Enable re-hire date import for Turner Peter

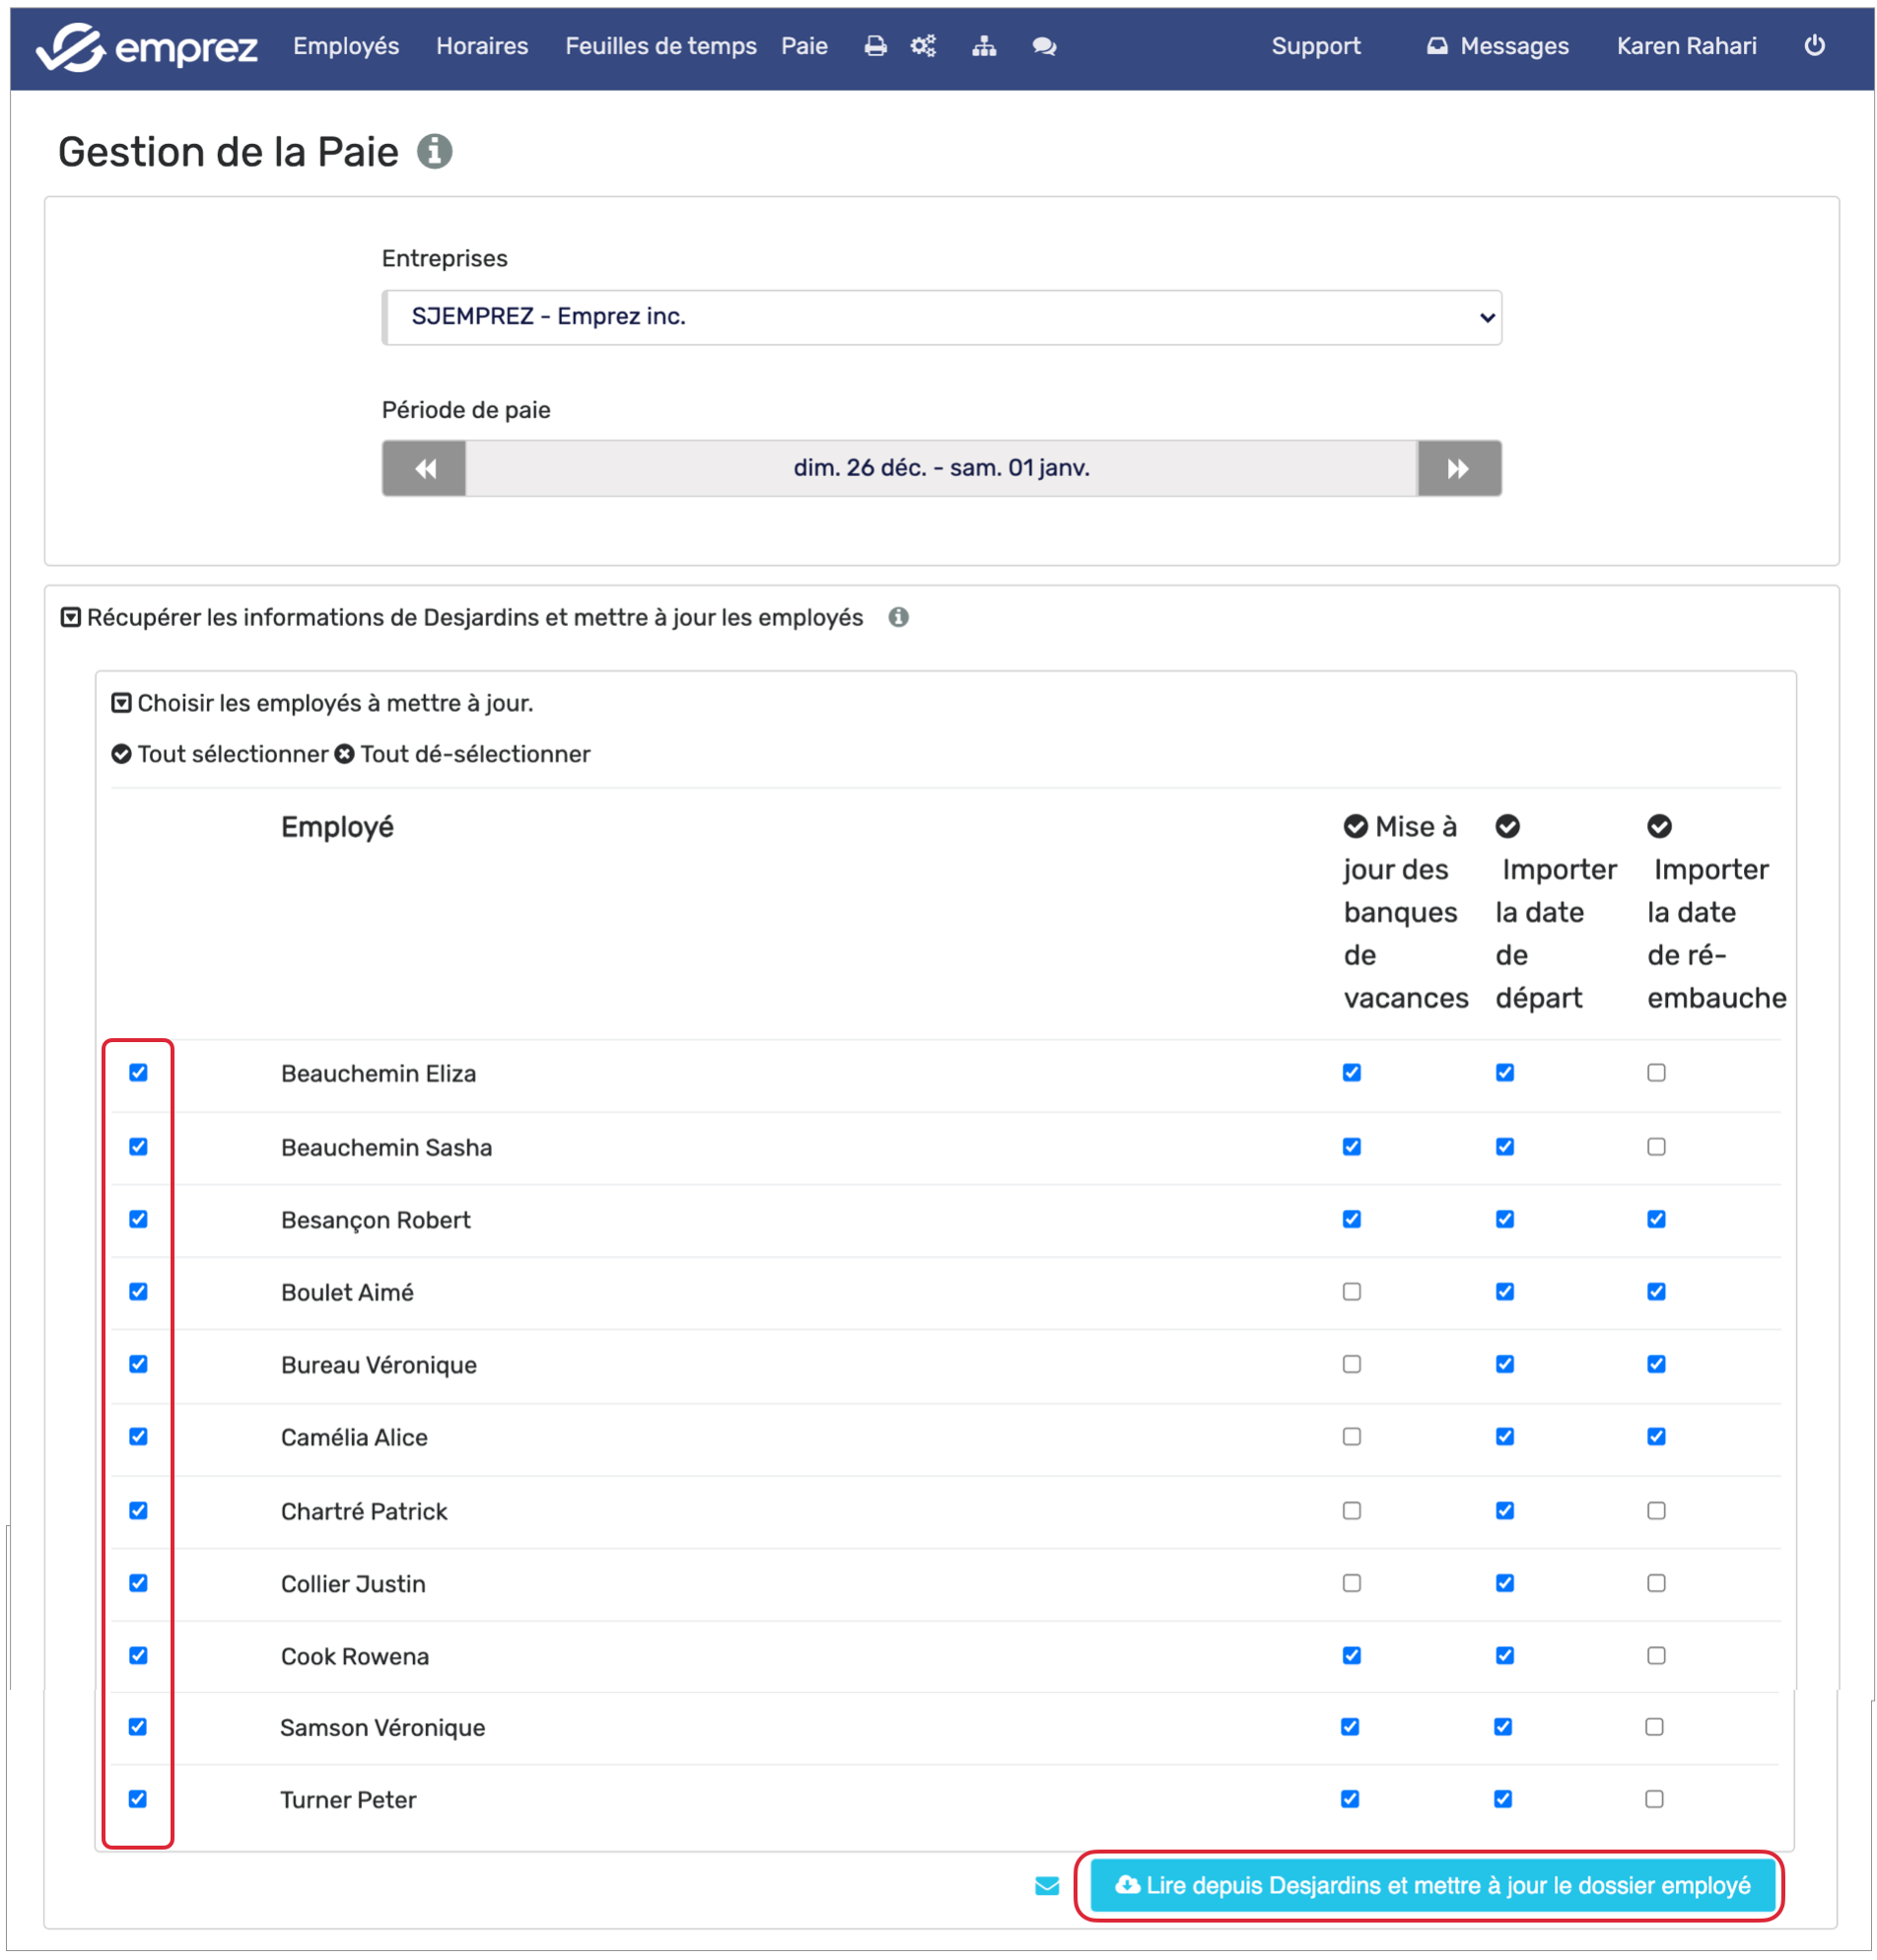click(x=1655, y=1799)
